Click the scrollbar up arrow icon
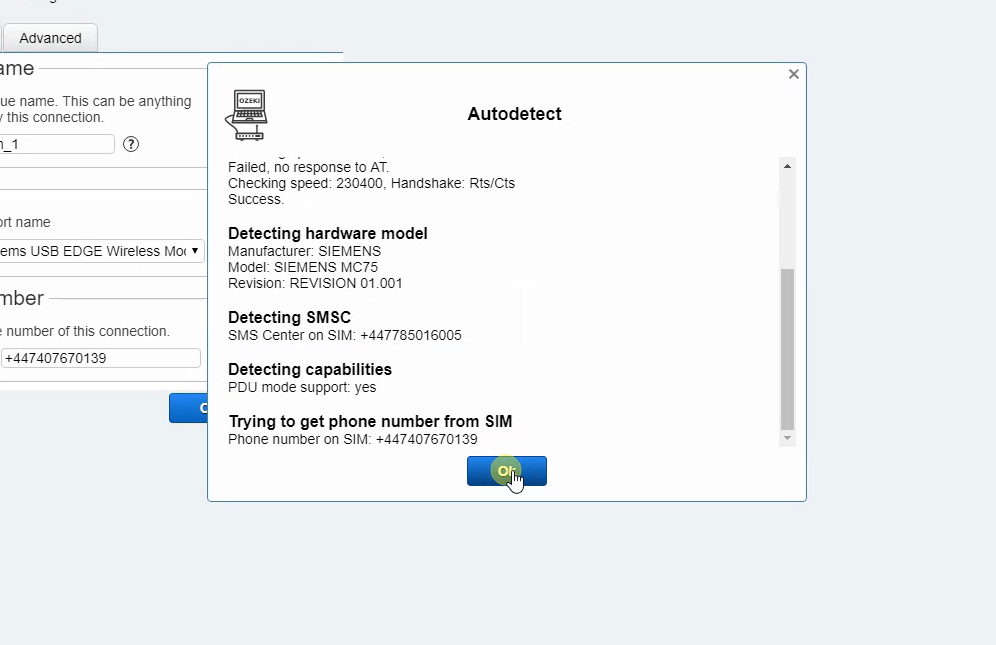Screen dimensions: 996x645 pos(787,166)
